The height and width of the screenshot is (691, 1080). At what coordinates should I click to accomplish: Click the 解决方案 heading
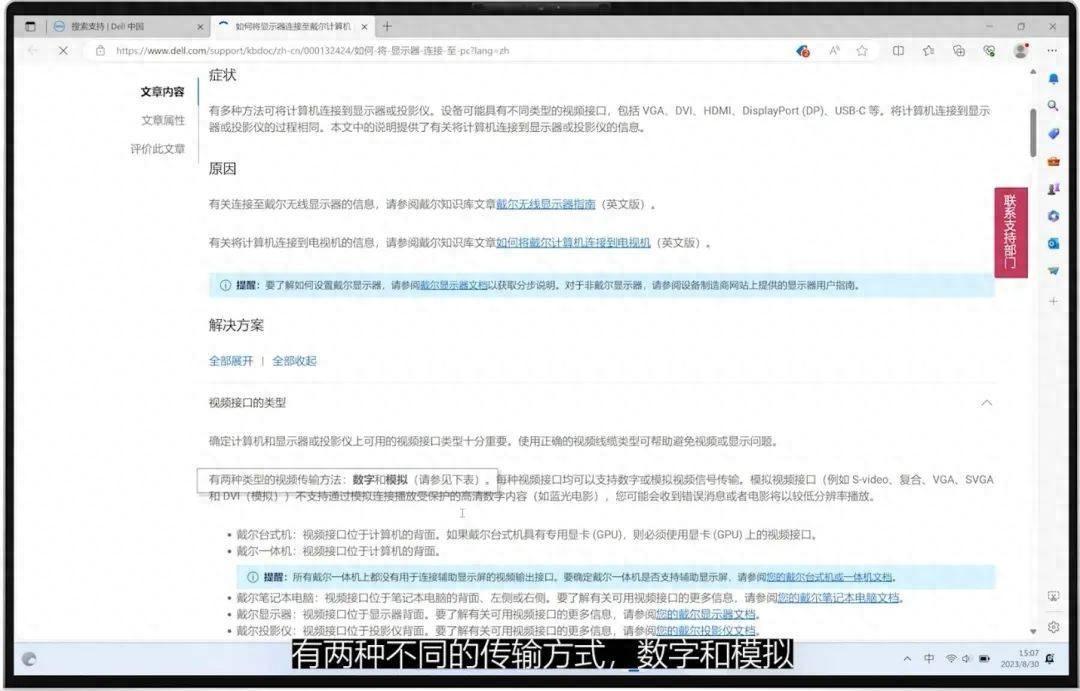[x=236, y=325]
